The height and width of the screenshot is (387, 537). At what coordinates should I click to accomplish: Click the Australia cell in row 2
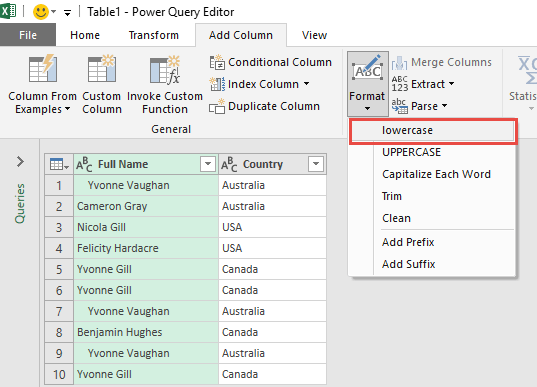pyautogui.click(x=272, y=206)
